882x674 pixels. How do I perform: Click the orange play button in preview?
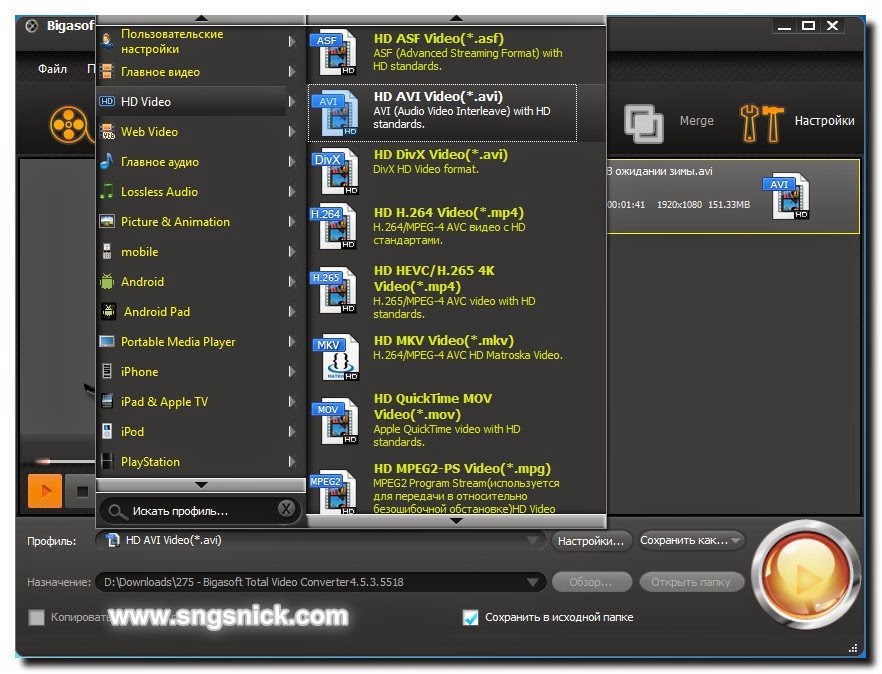45,491
